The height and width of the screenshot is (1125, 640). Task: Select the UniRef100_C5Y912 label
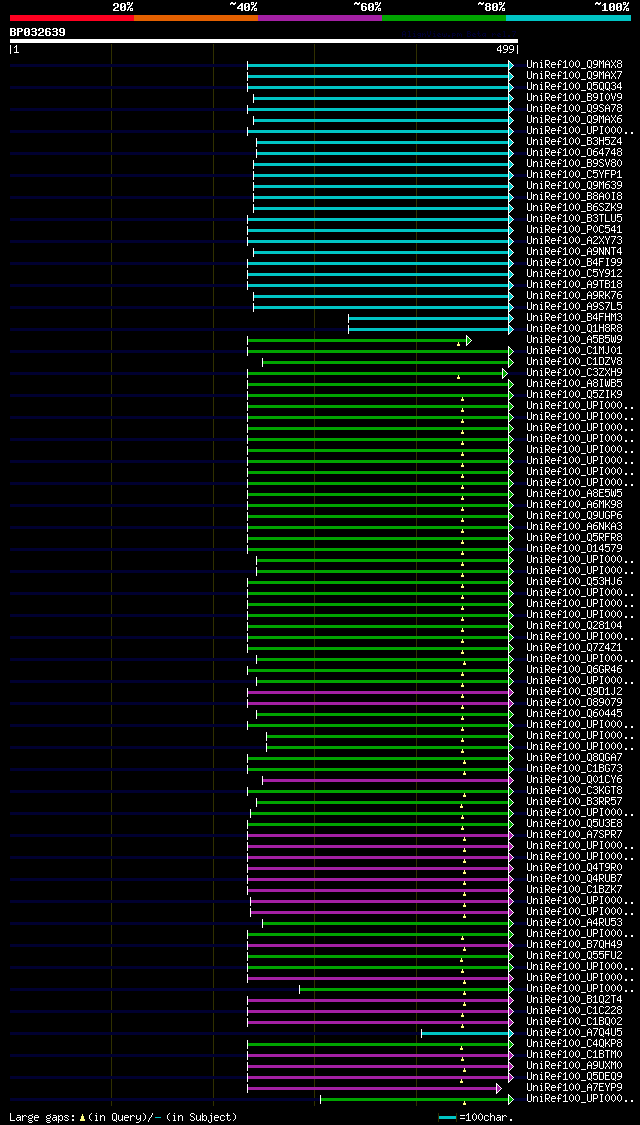[574, 273]
